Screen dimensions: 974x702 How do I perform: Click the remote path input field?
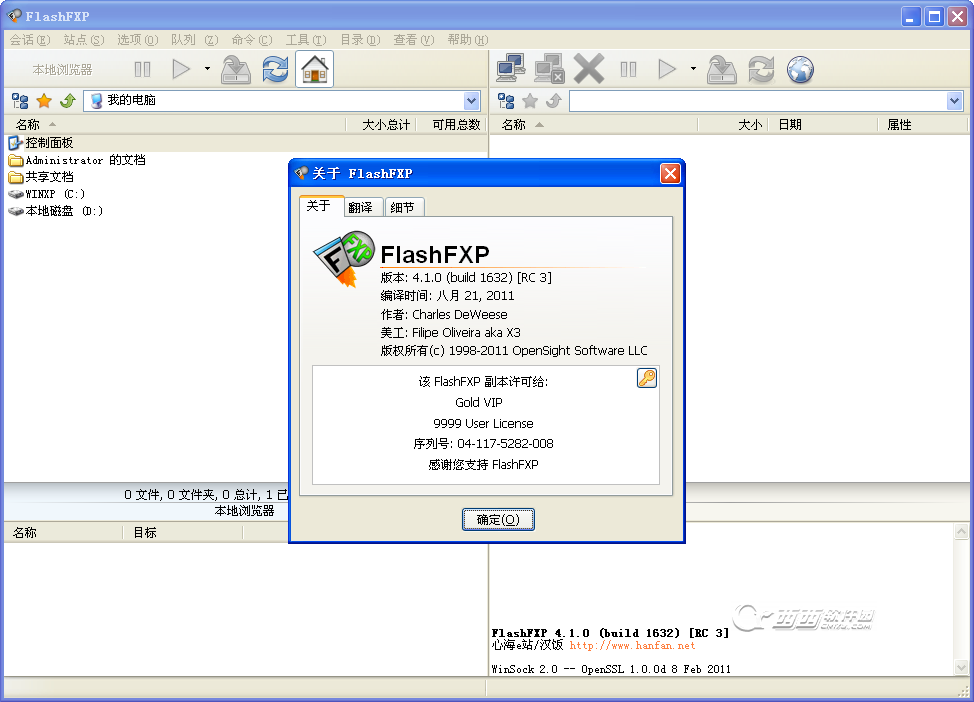pyautogui.click(x=758, y=101)
